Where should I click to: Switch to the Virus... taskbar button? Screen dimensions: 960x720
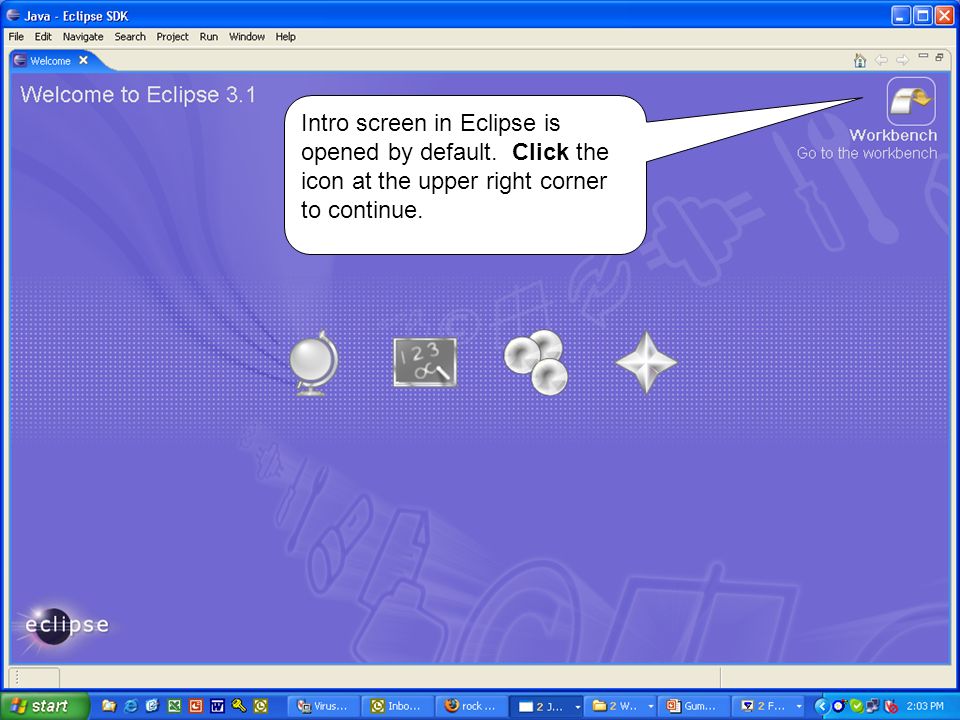click(x=323, y=706)
